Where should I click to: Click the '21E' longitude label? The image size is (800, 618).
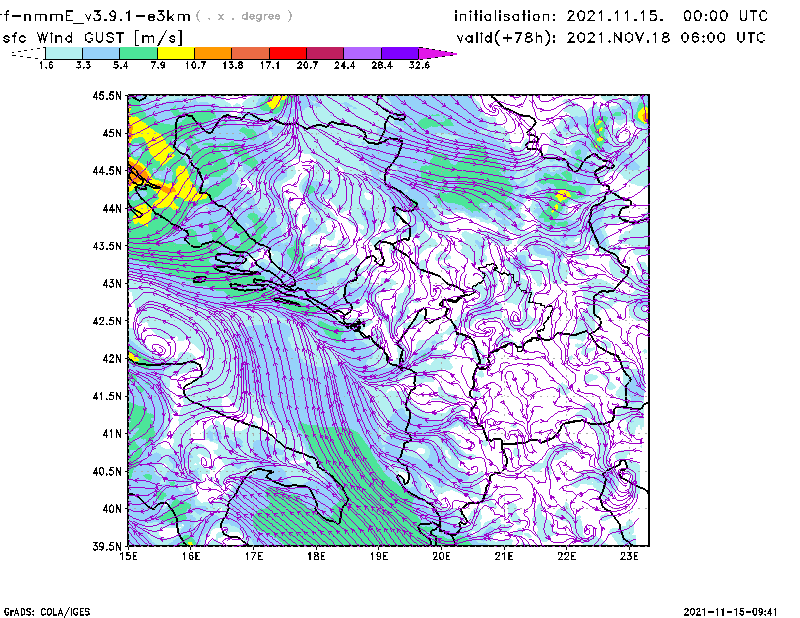504,556
